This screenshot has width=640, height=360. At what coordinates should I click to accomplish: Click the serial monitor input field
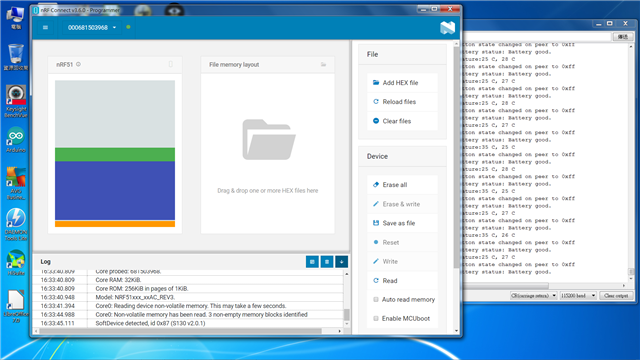click(537, 37)
